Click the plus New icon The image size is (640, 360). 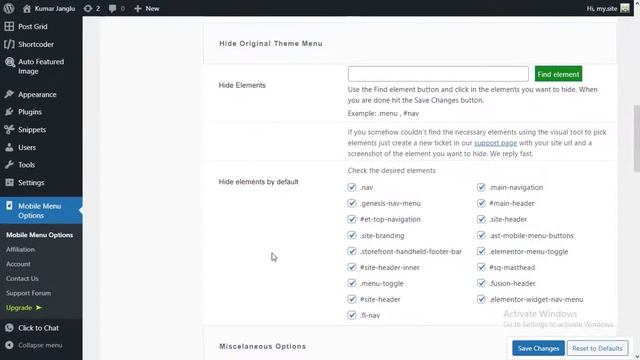138,8
